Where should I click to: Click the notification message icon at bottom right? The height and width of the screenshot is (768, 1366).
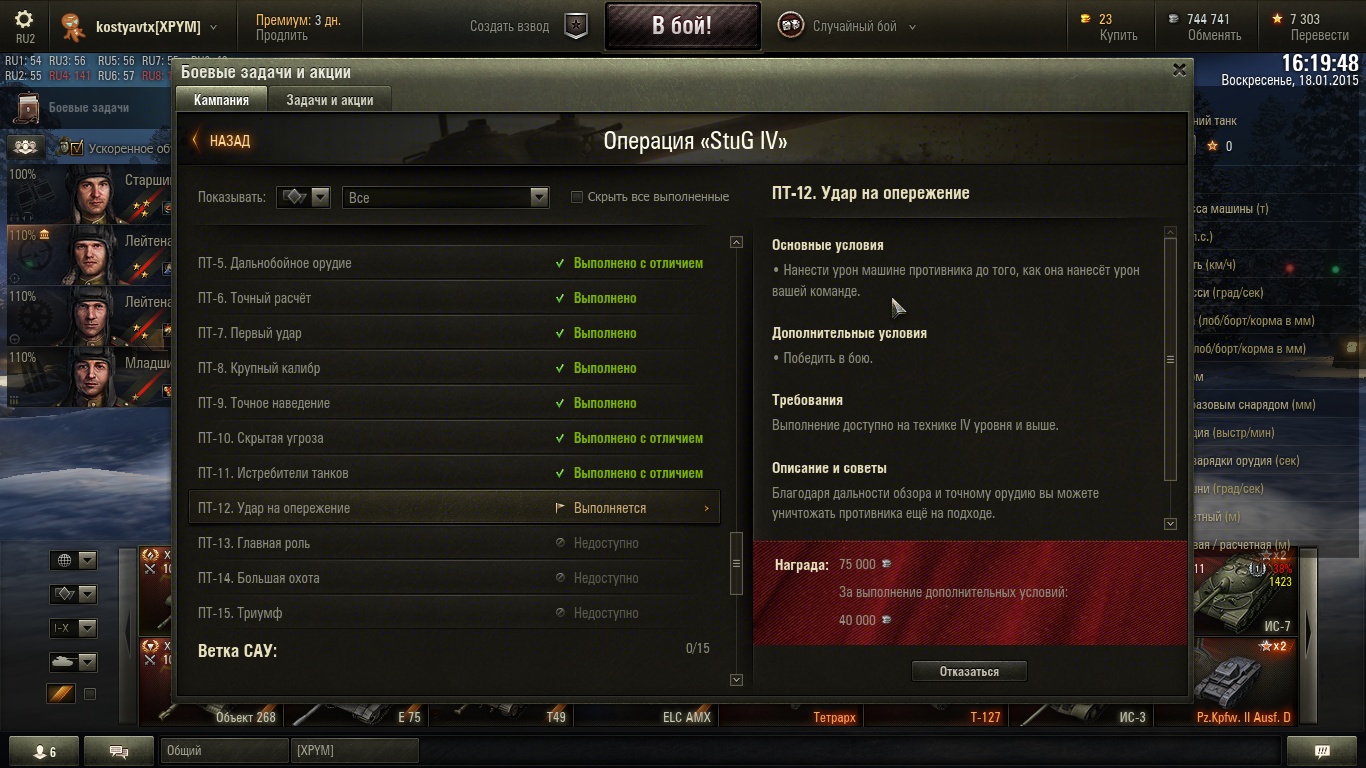[x=1322, y=751]
